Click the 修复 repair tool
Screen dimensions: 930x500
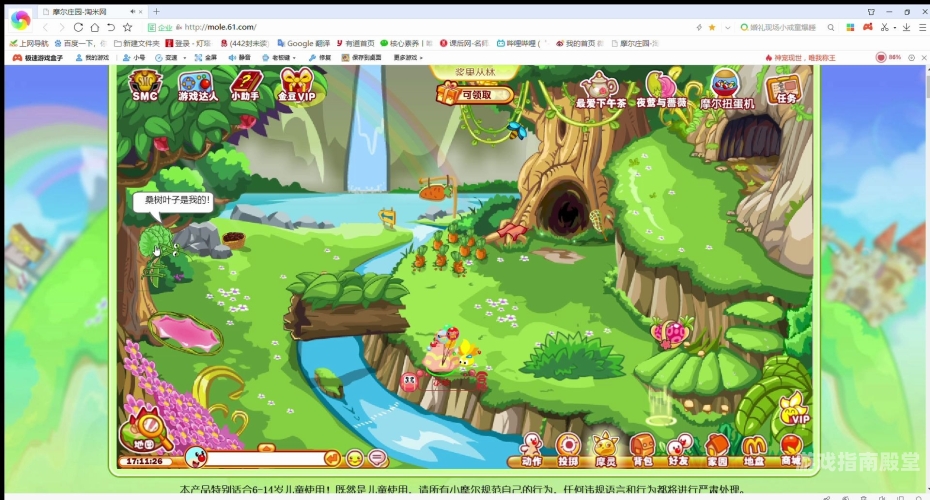[320, 58]
